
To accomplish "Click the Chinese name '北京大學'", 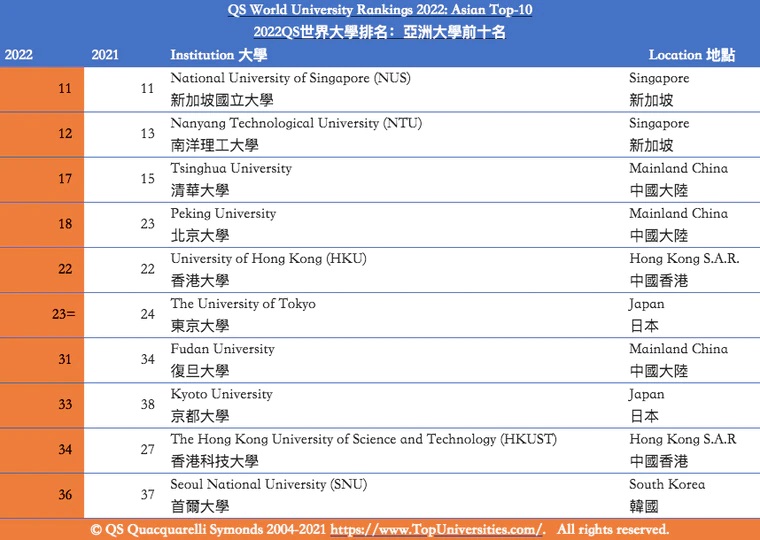I will (x=200, y=236).
